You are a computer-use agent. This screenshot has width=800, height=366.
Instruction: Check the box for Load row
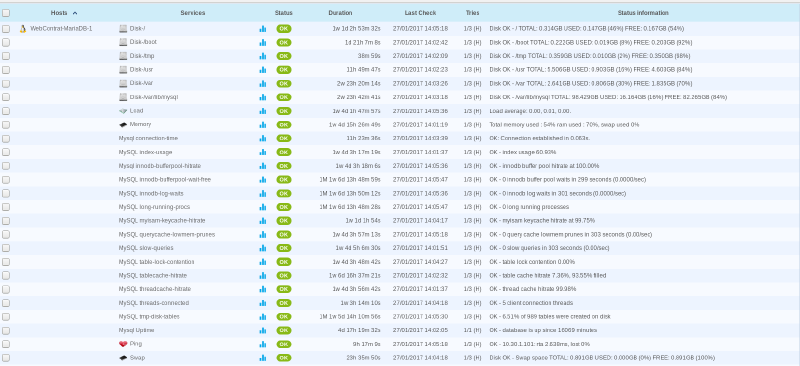6,111
